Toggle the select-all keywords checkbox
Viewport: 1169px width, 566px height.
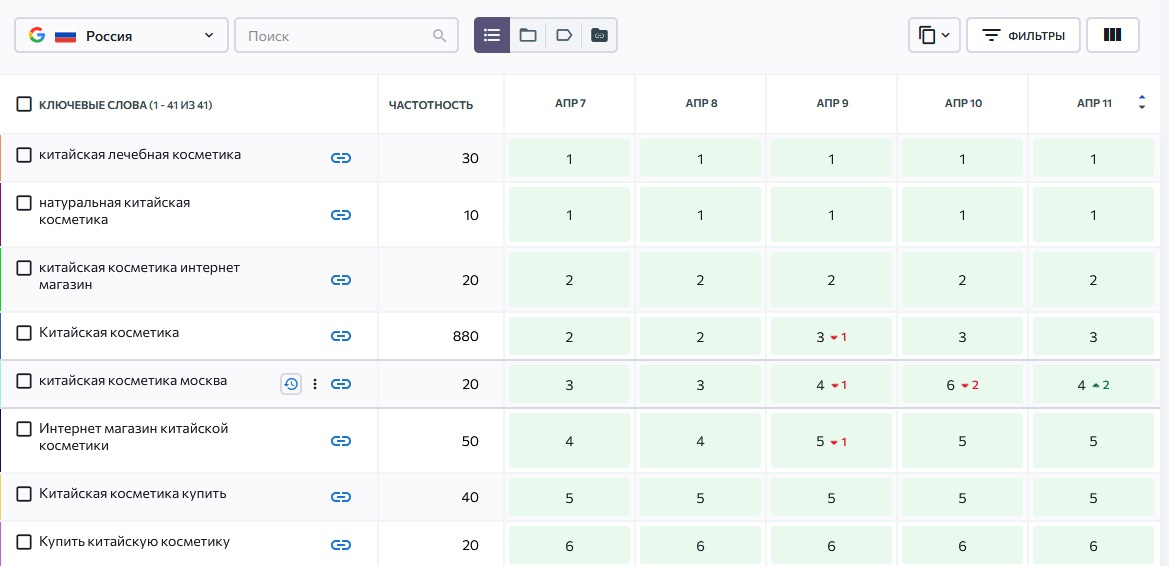[x=24, y=104]
